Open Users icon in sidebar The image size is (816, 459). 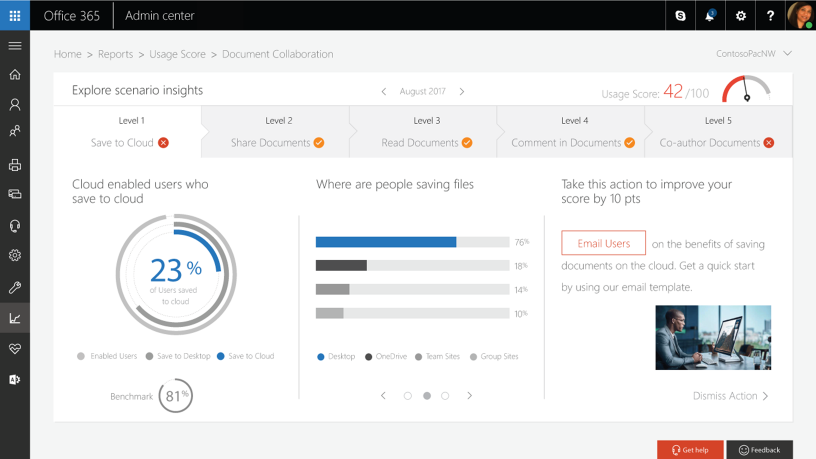tap(15, 105)
